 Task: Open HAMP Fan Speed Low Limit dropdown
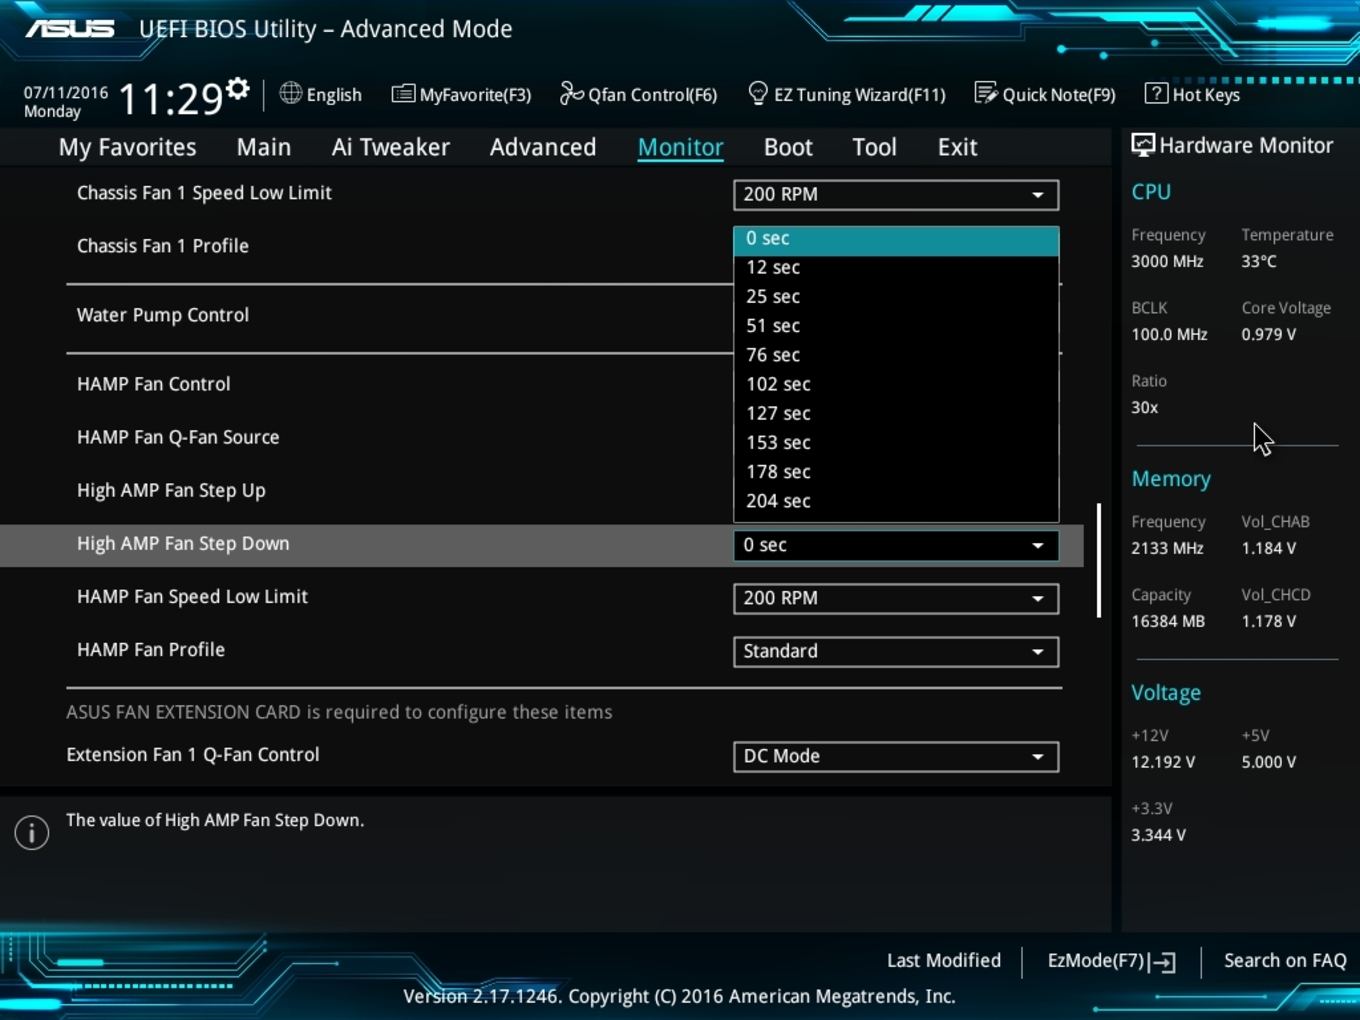(896, 598)
